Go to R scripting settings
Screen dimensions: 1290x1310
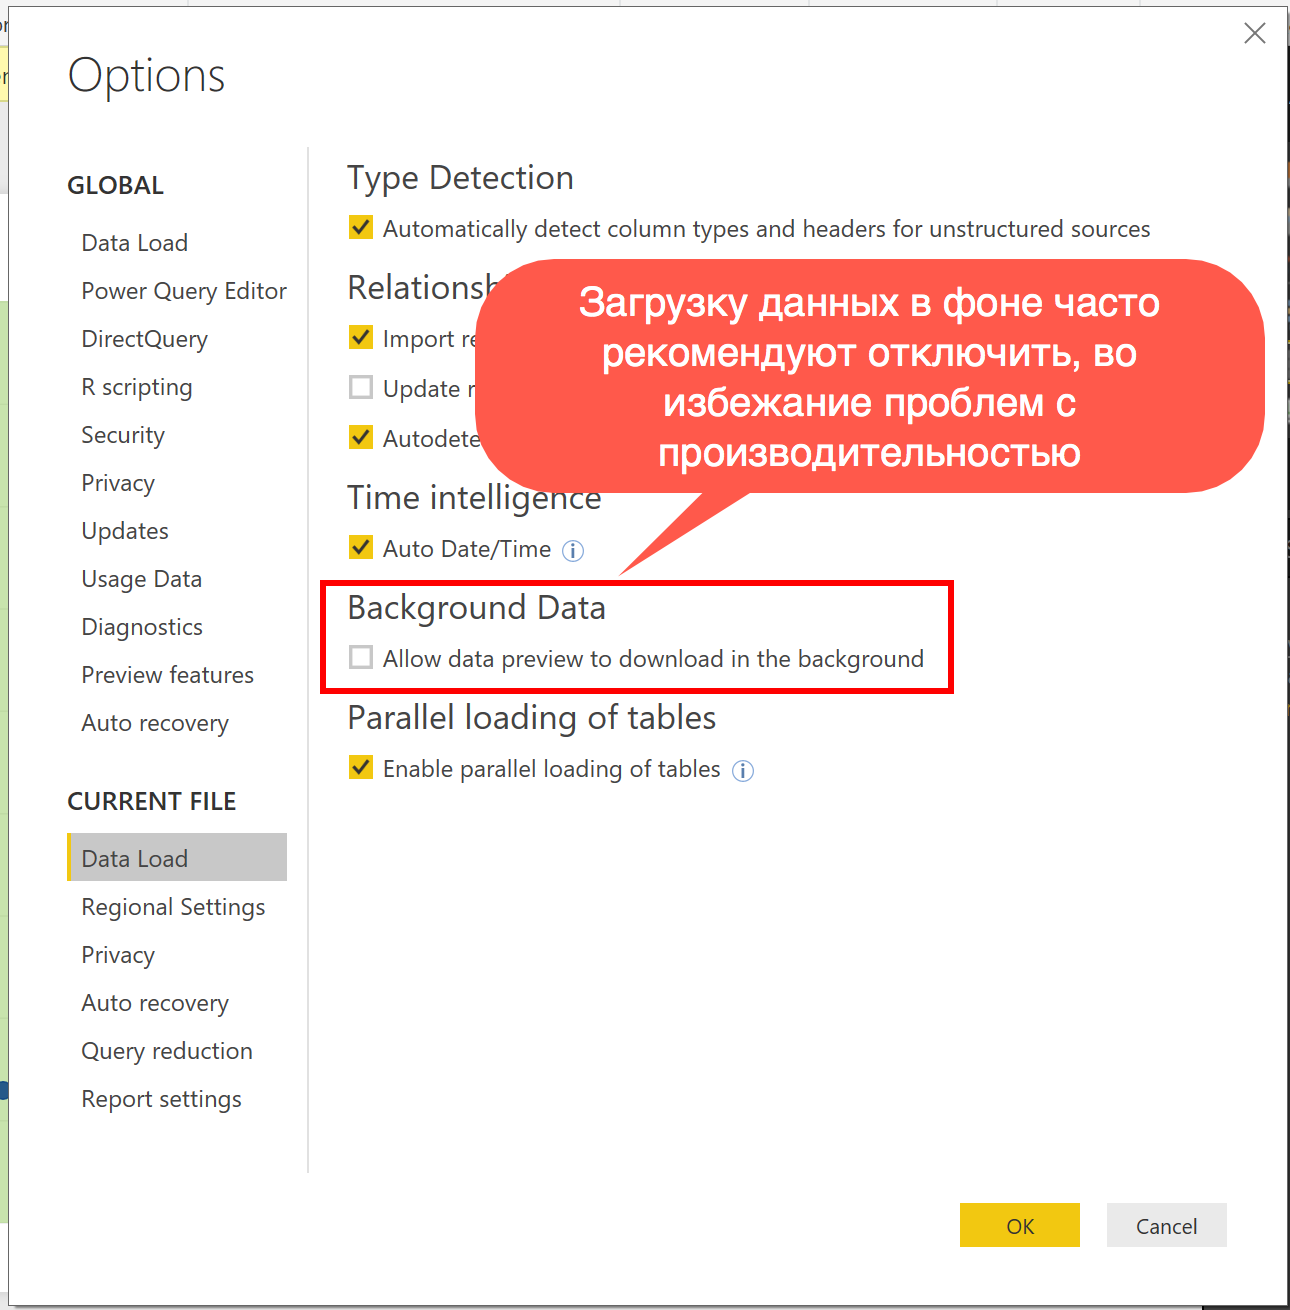click(137, 387)
